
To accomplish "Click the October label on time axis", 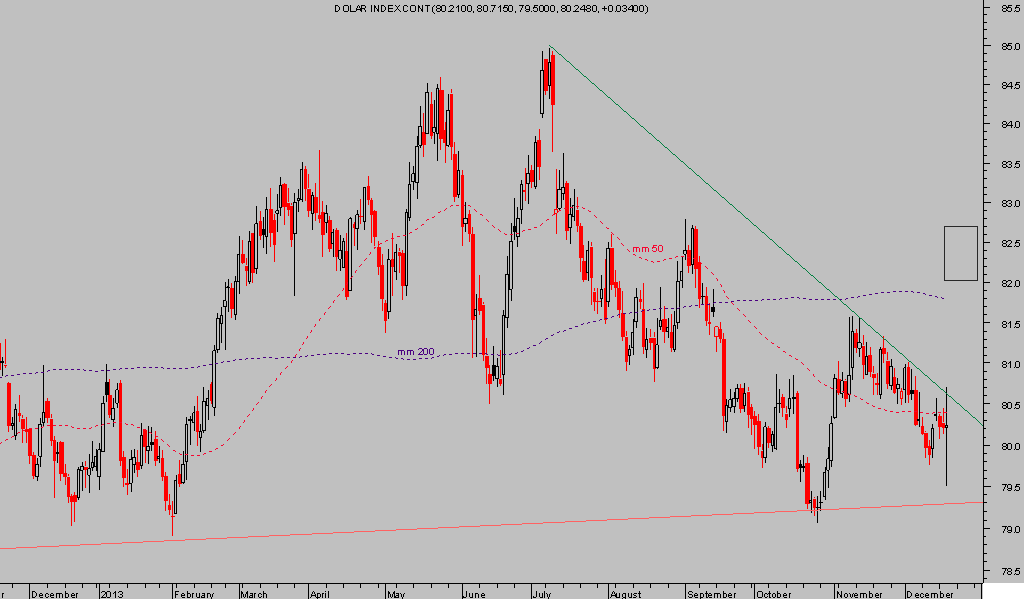I will pyautogui.click(x=775, y=593).
